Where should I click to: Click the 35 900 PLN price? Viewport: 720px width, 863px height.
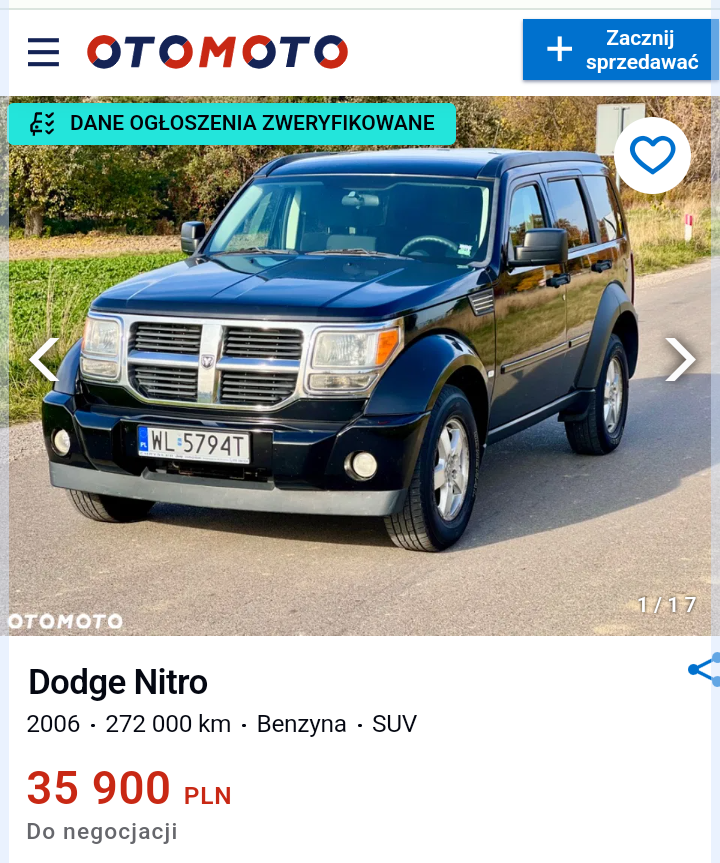pos(129,788)
